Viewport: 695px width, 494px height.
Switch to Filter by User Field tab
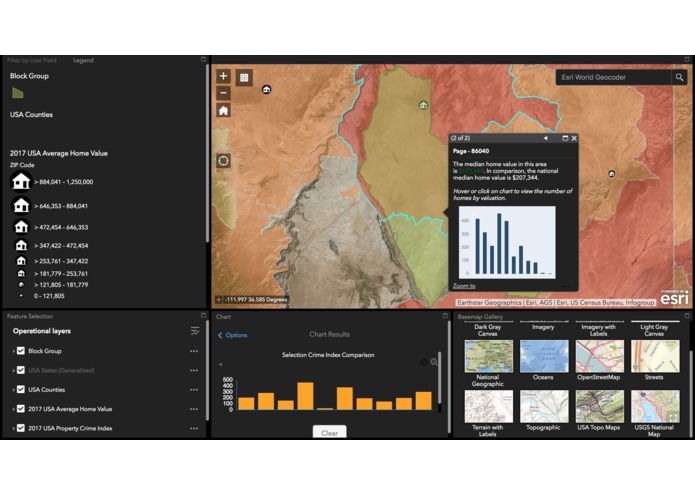[x=31, y=60]
